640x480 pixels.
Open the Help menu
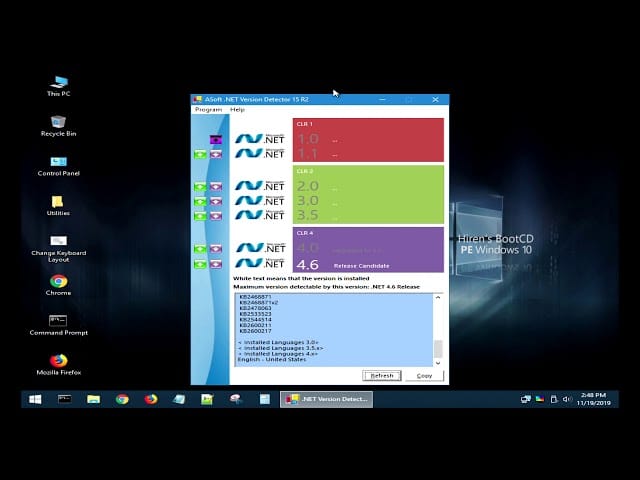[x=237, y=110]
